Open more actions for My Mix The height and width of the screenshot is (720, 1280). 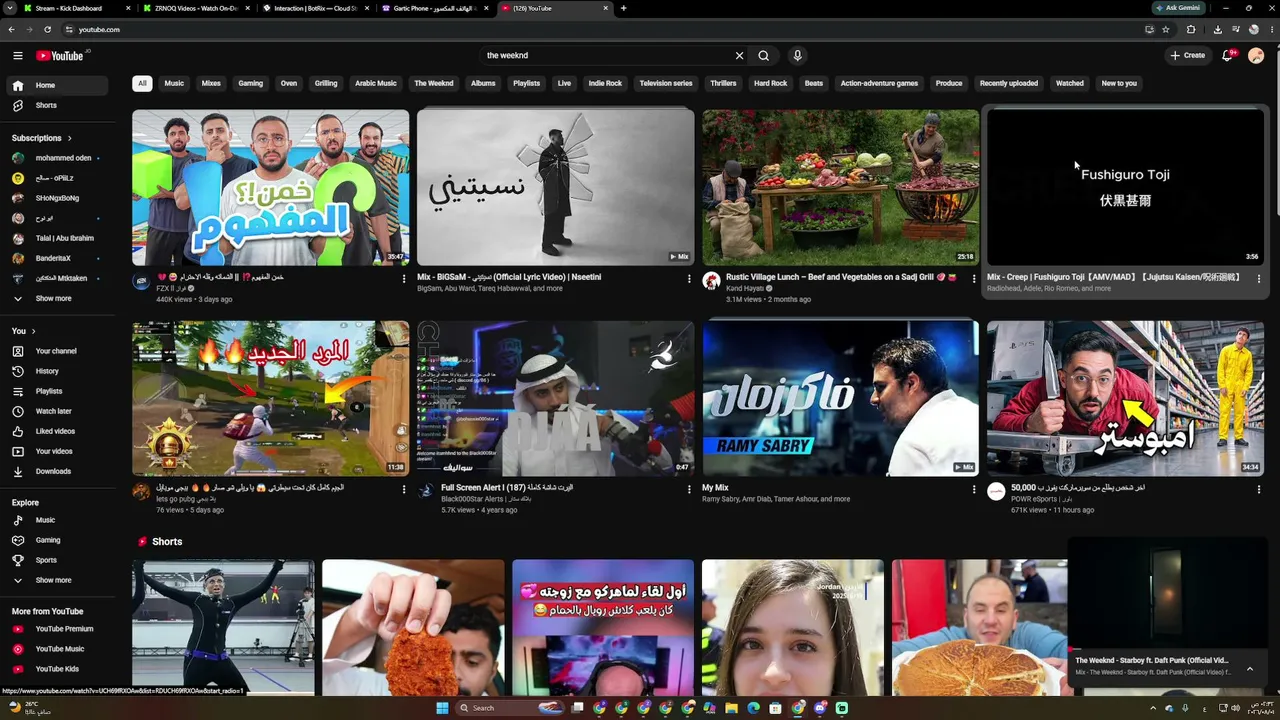tap(974, 490)
